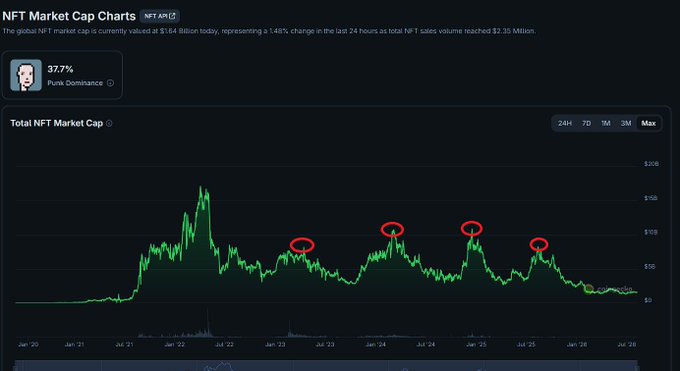Switch chart to 1M range
Screen dimensions: 680x371
coord(606,123)
